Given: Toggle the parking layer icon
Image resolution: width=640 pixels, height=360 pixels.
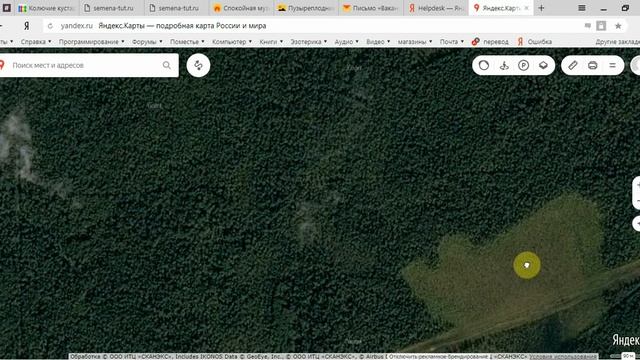Looking at the screenshot, I should pyautogui.click(x=524, y=65).
